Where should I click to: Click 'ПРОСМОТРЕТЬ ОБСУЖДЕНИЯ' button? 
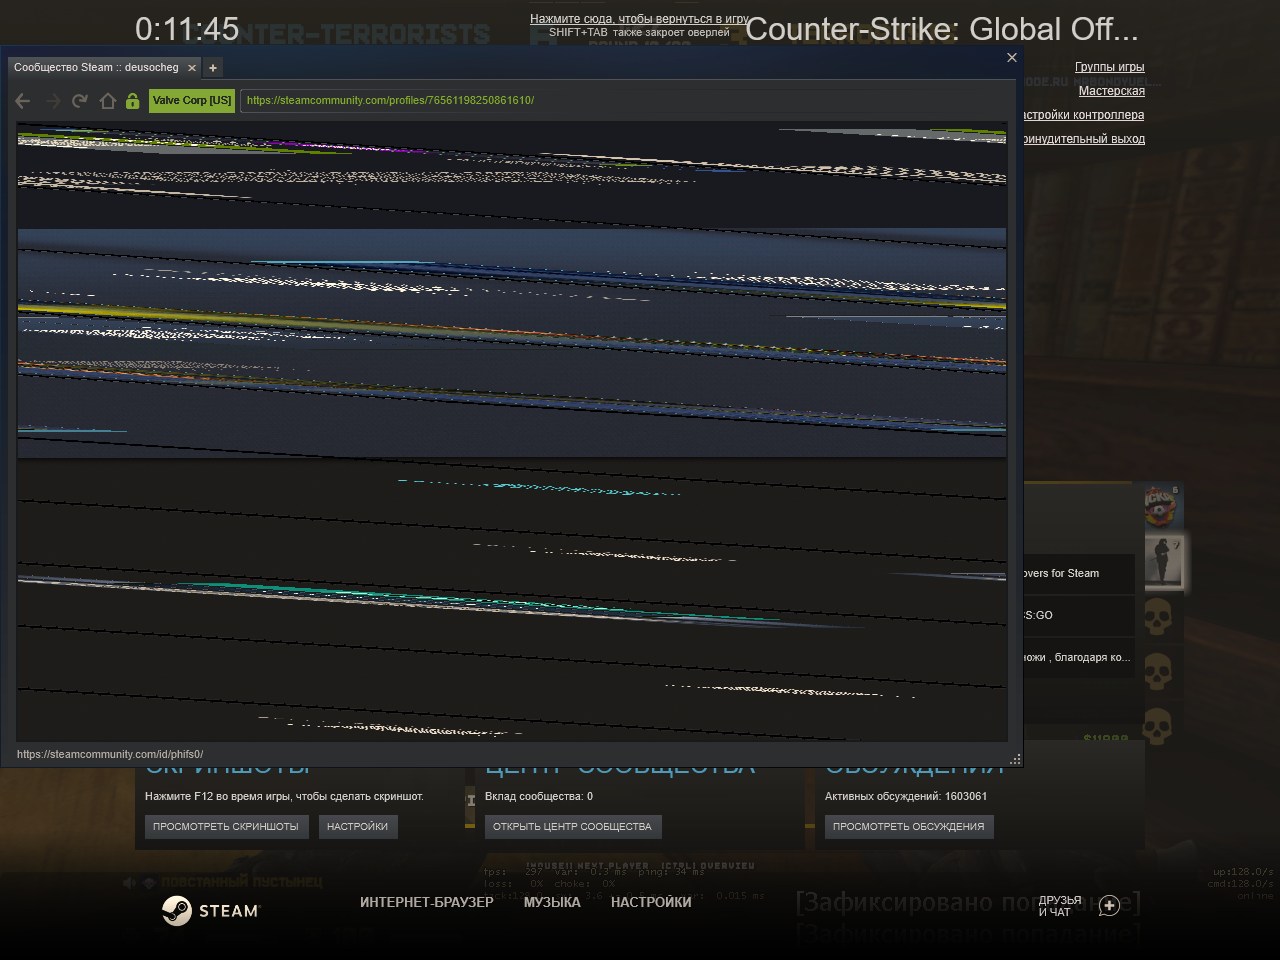click(x=909, y=827)
